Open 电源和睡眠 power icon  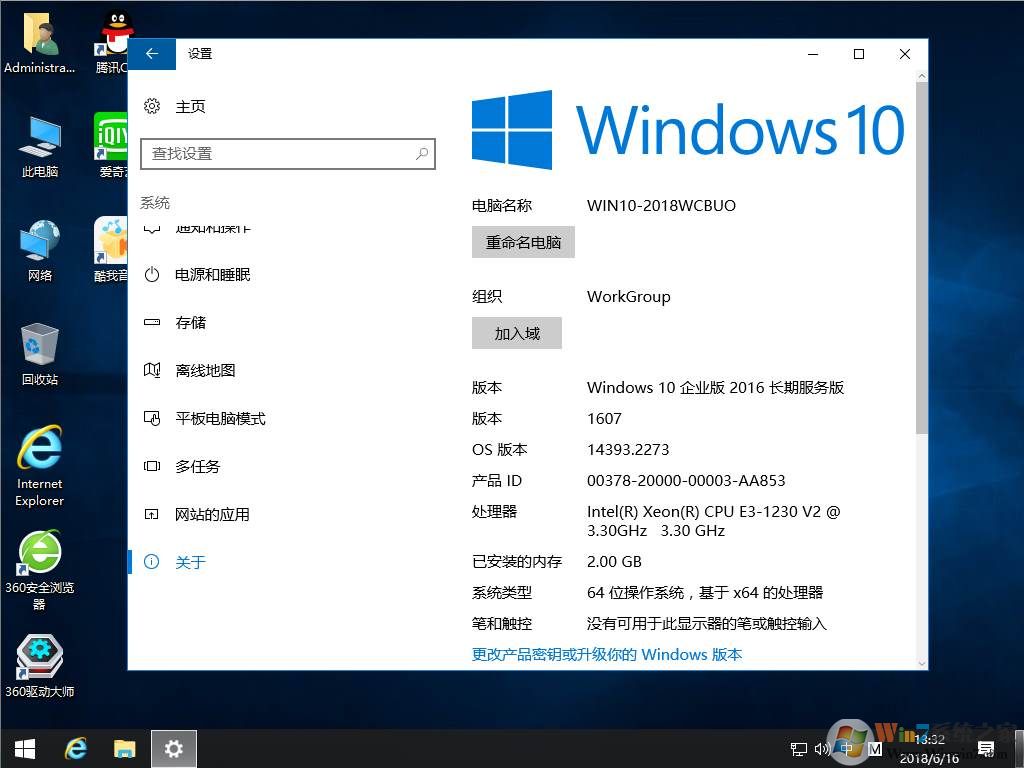pos(152,274)
